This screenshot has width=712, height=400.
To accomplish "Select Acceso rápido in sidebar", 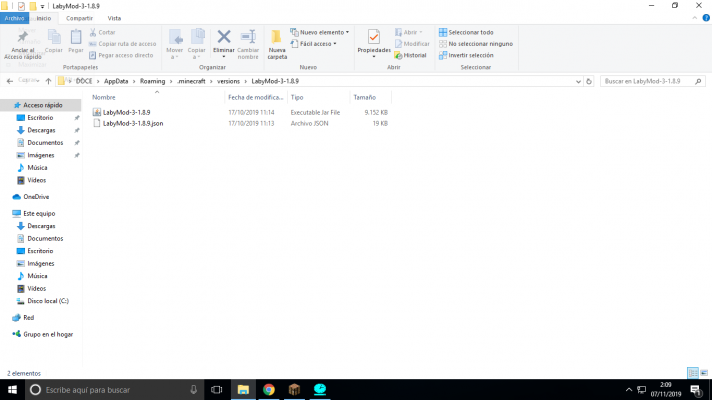I will pyautogui.click(x=43, y=105).
